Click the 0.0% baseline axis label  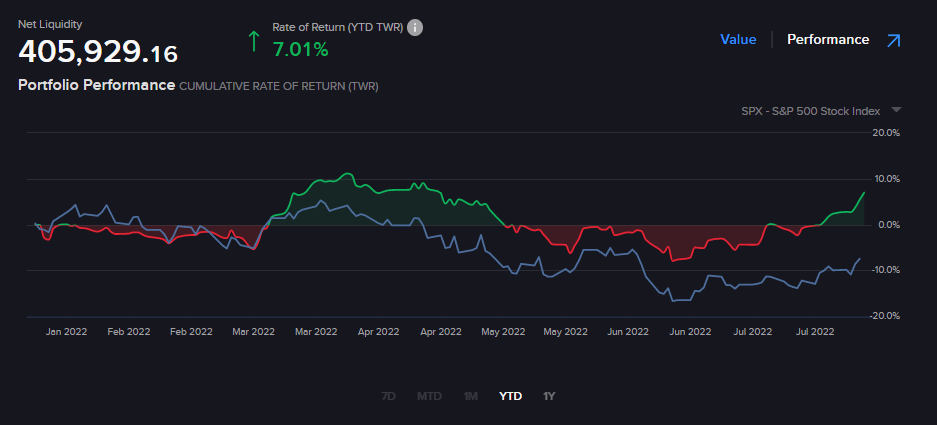point(888,224)
